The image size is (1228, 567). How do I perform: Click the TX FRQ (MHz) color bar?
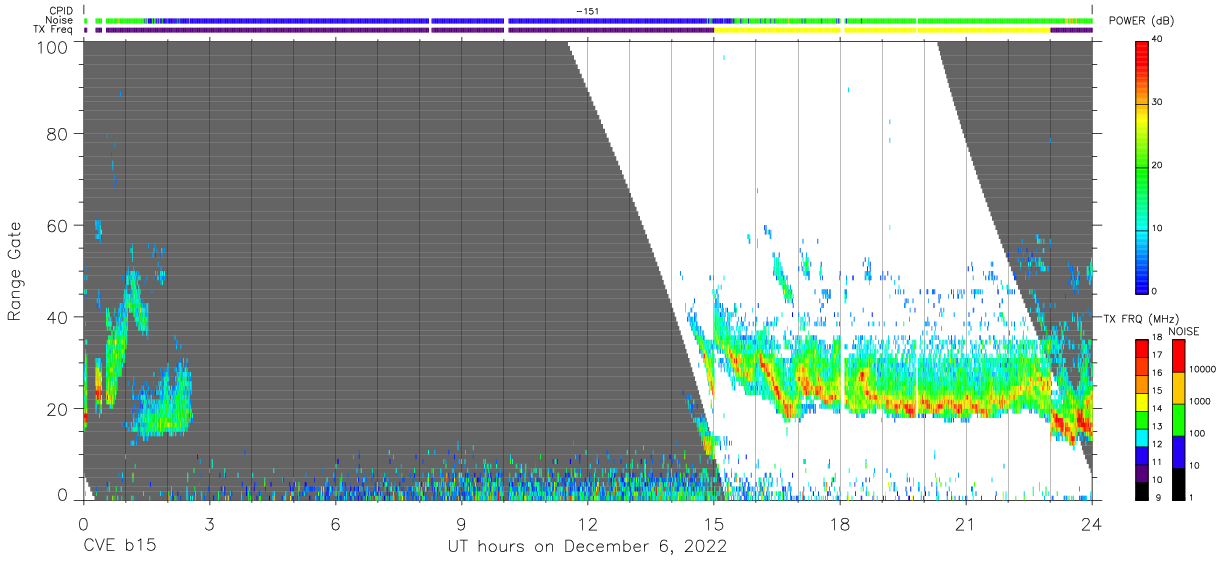(1141, 419)
